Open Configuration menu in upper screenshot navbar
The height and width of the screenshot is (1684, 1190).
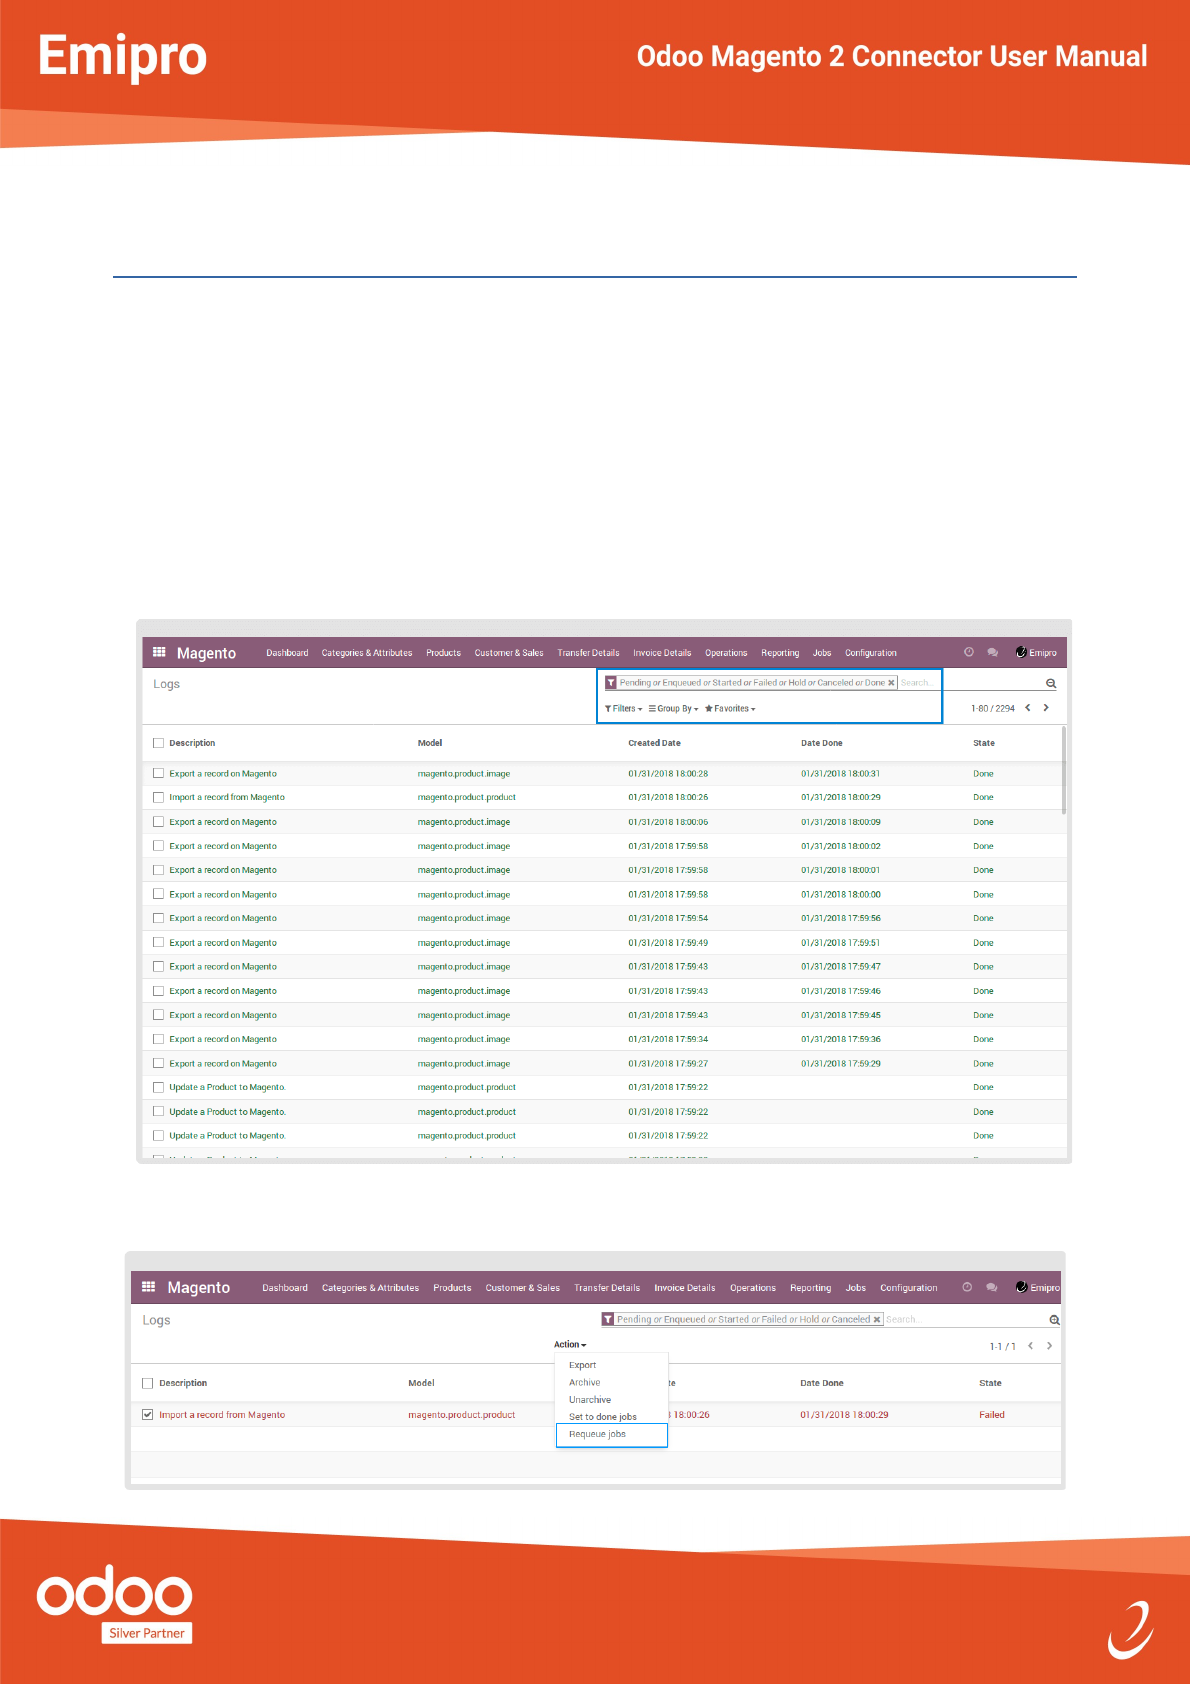tap(871, 653)
